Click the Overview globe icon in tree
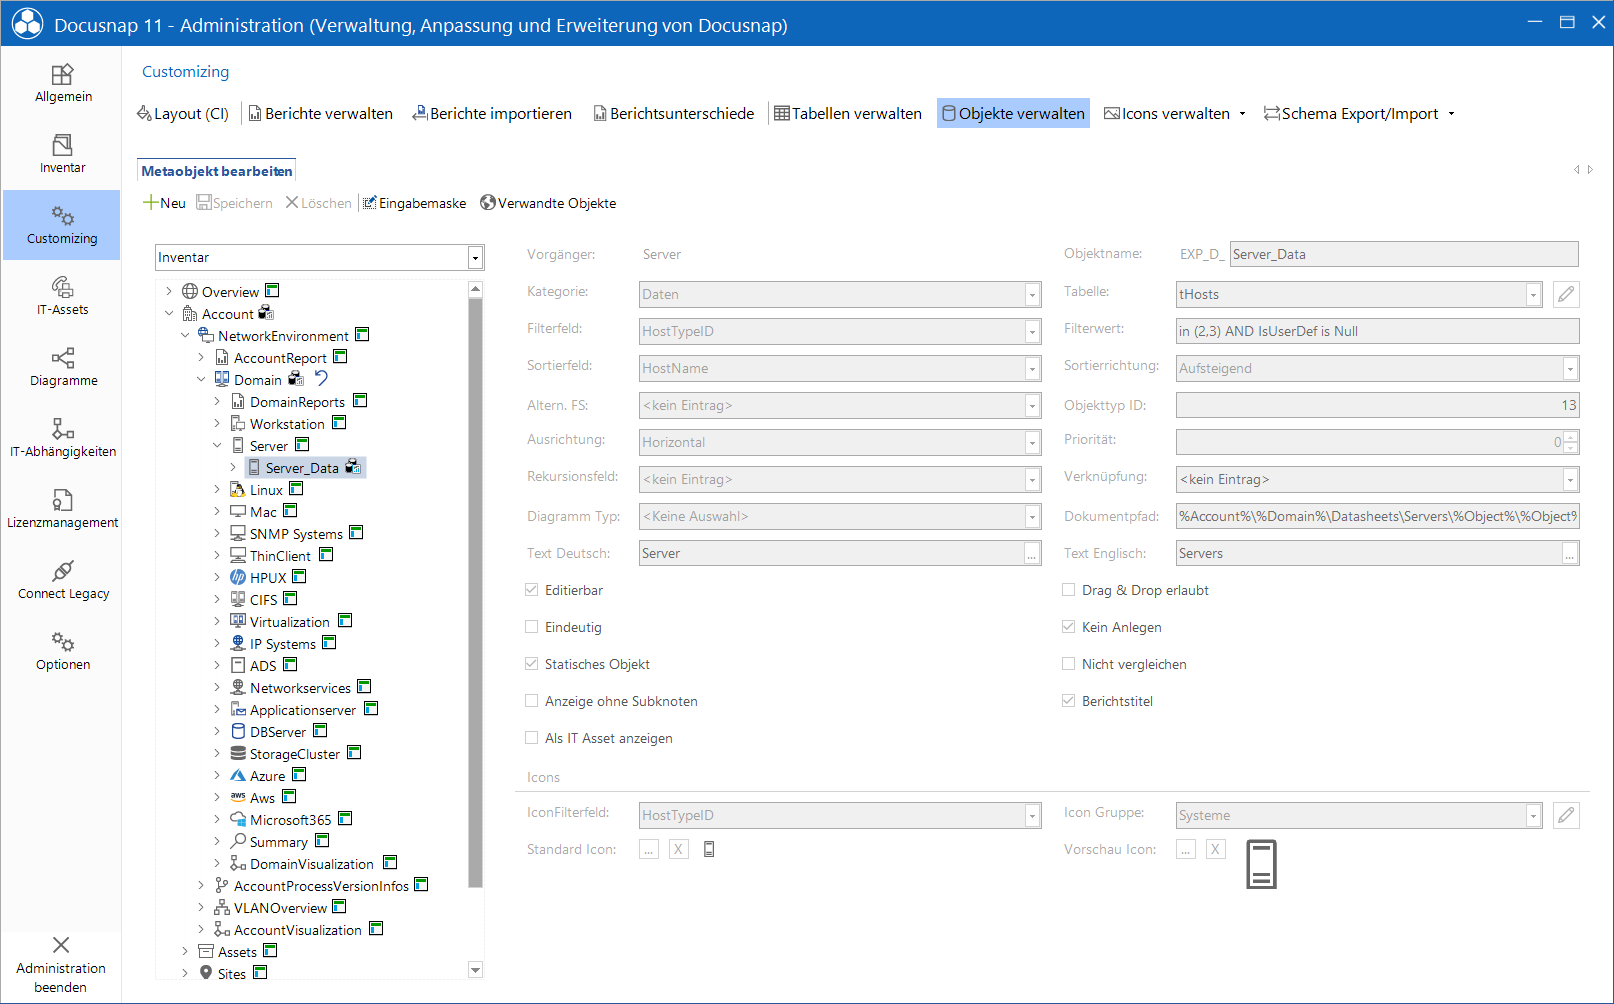 click(x=190, y=292)
